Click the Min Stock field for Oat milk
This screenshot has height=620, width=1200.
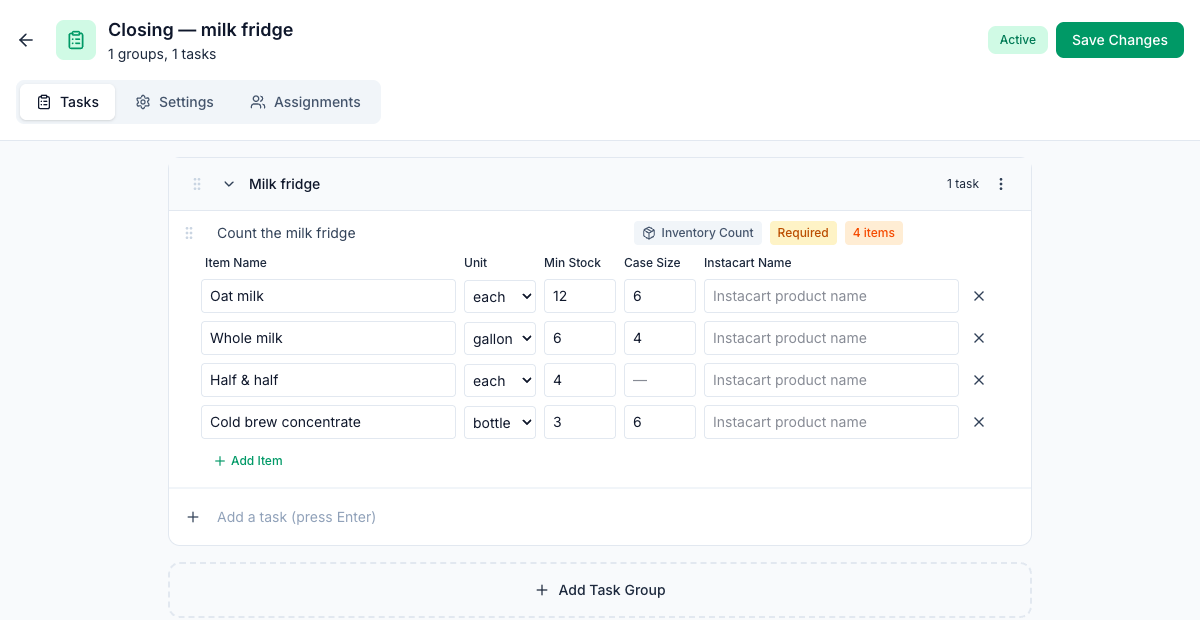(580, 296)
